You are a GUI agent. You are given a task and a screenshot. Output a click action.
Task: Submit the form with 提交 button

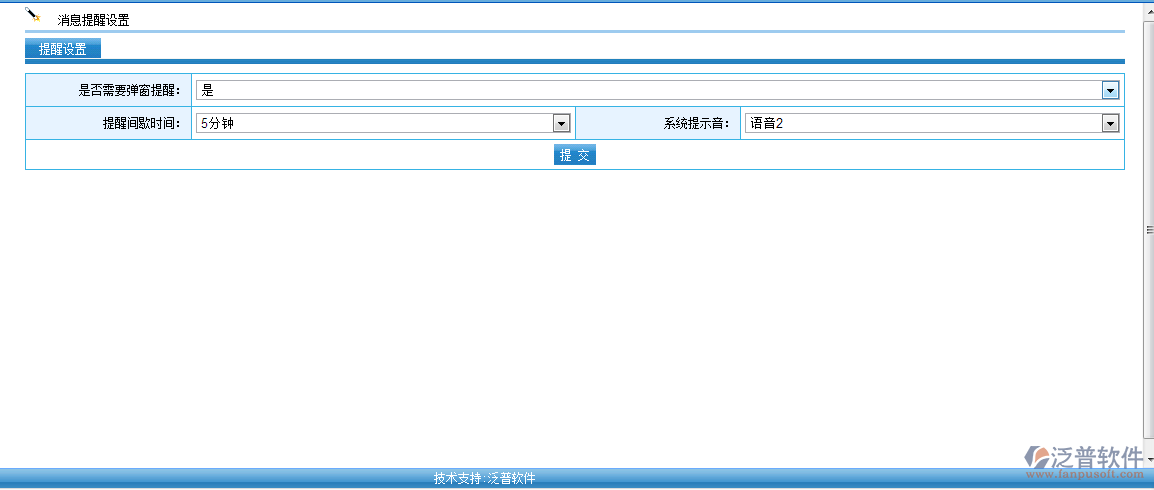click(x=575, y=155)
